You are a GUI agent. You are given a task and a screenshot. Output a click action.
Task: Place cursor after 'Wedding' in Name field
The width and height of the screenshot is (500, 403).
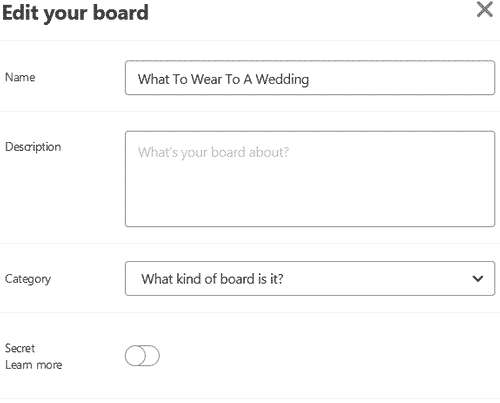311,79
